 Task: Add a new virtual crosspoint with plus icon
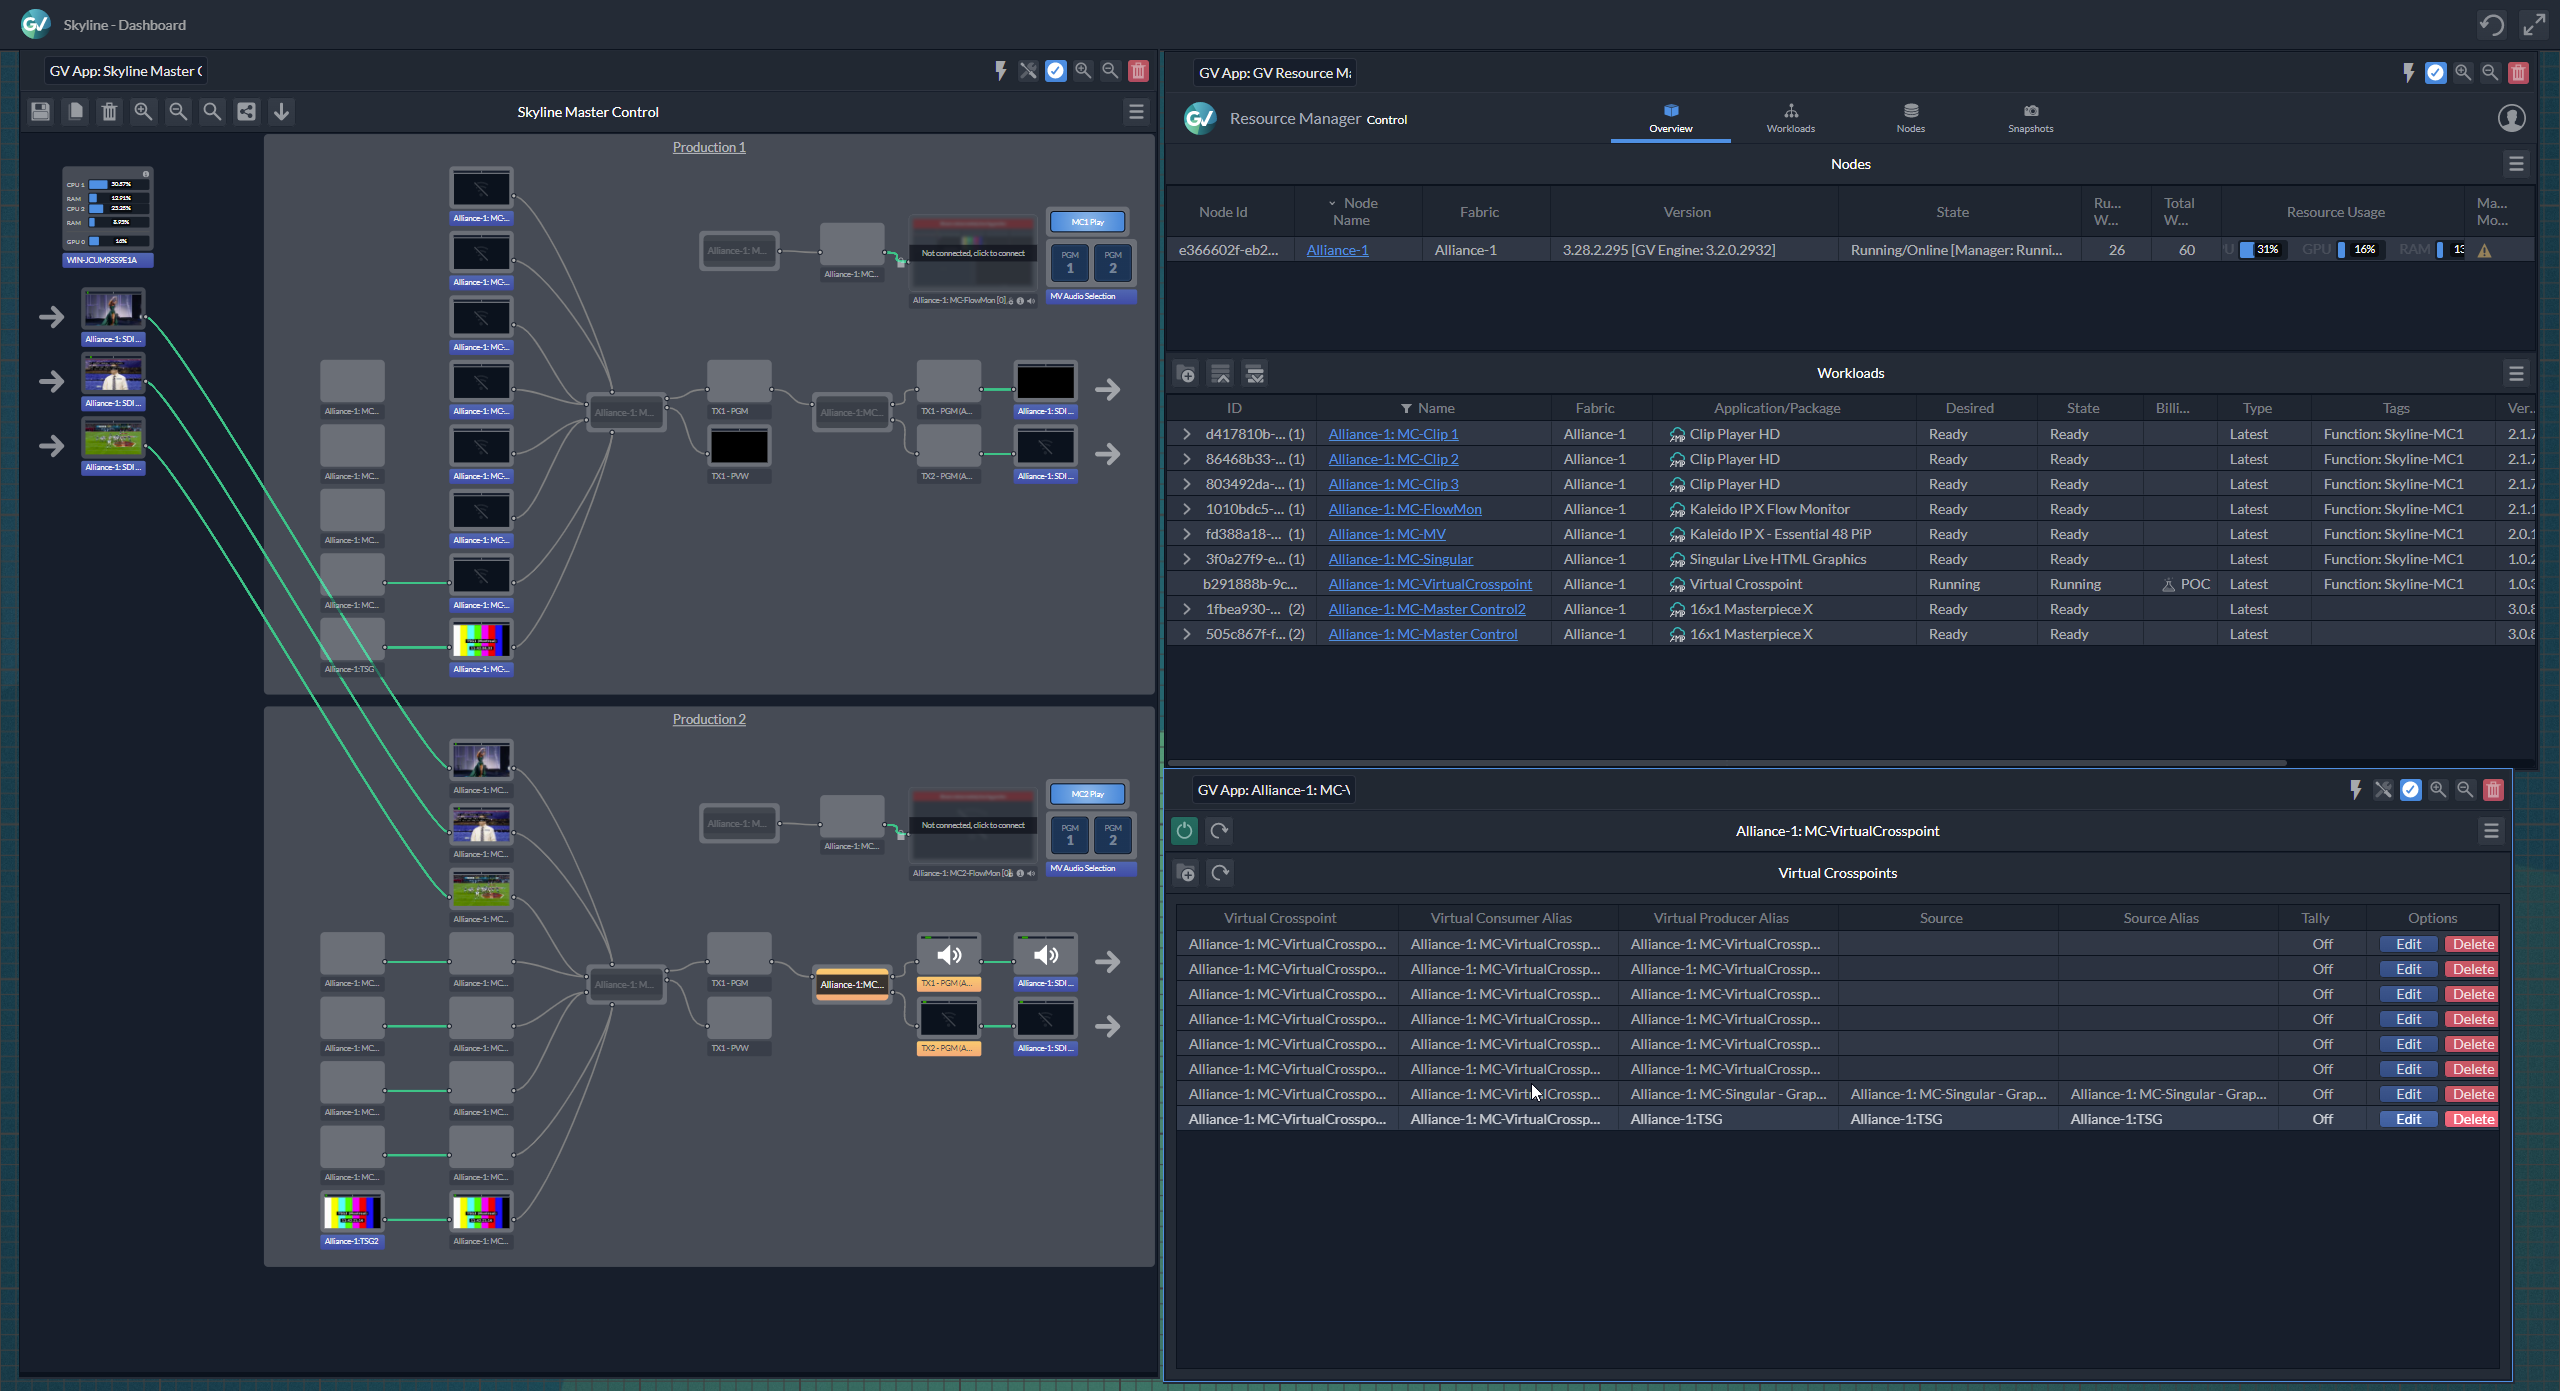point(1186,873)
